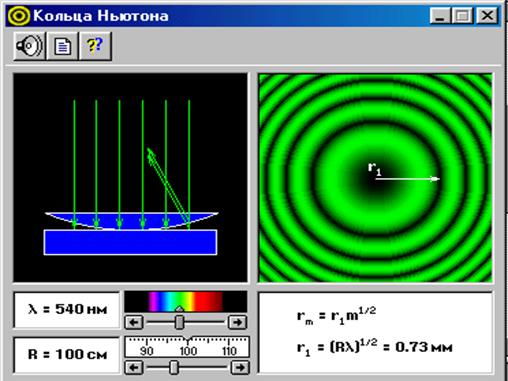Minimize the Кольца Ньютона window
Image resolution: width=508 pixels, height=381 pixels.
click(440, 15)
